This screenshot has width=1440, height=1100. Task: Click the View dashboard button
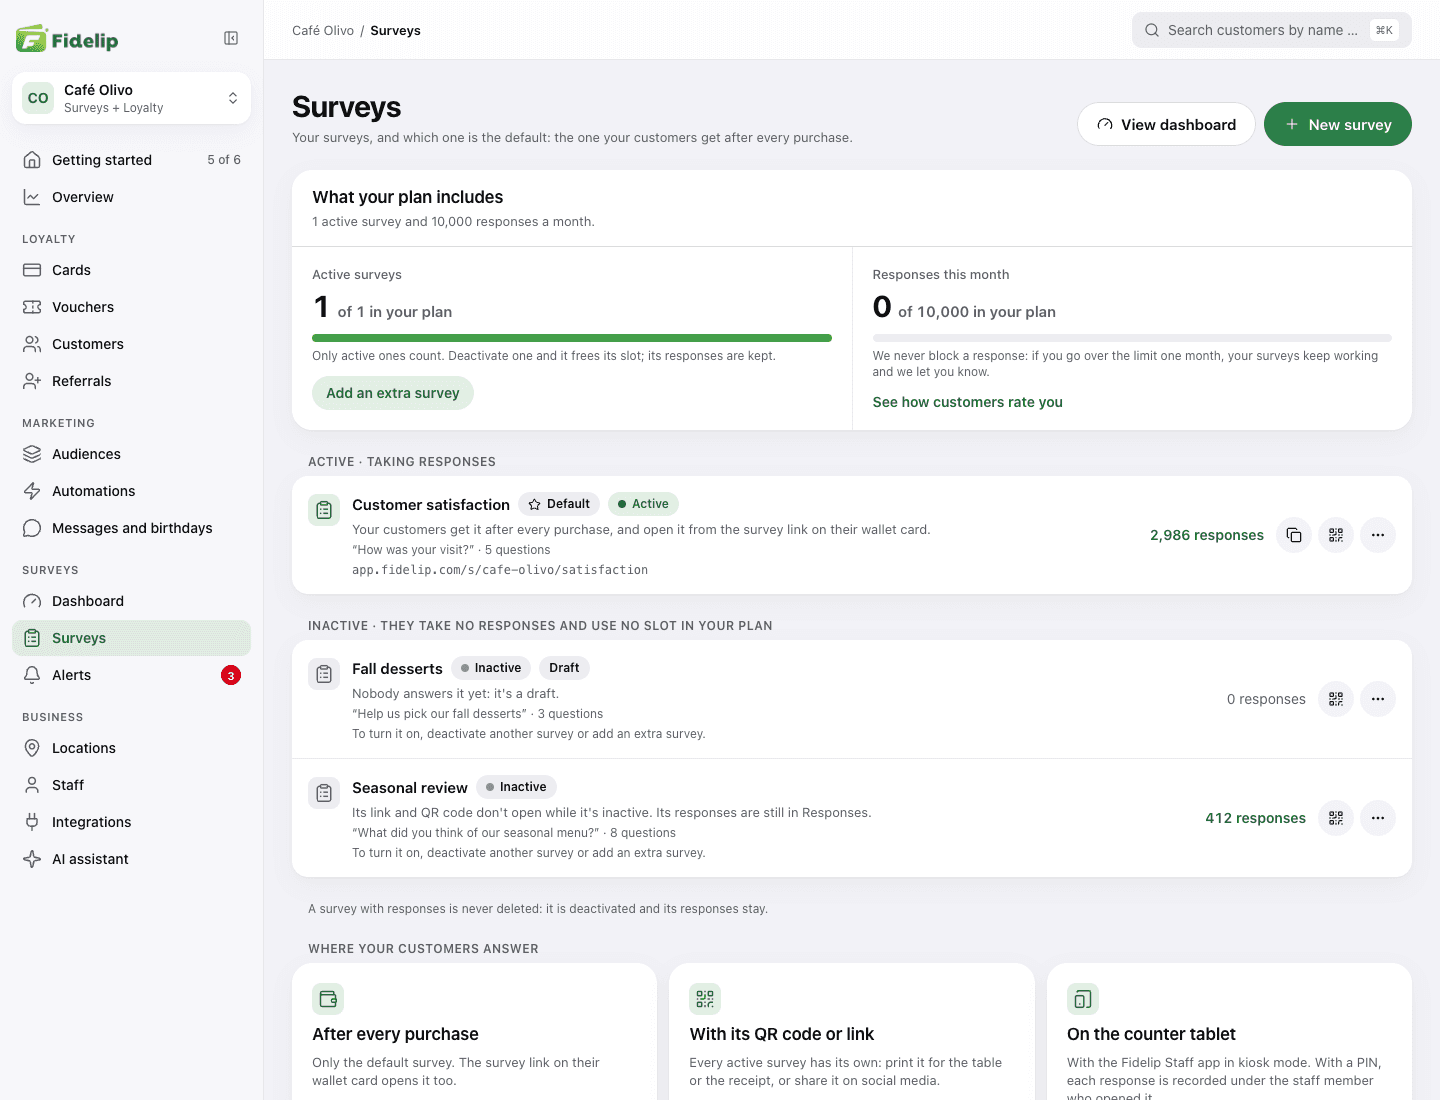coord(1166,124)
